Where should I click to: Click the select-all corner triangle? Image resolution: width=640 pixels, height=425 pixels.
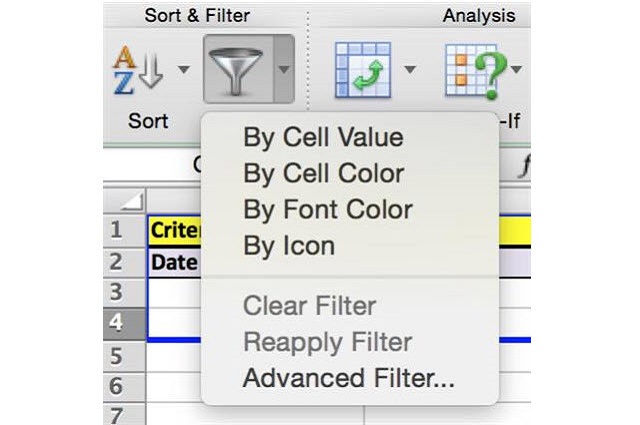[134, 201]
